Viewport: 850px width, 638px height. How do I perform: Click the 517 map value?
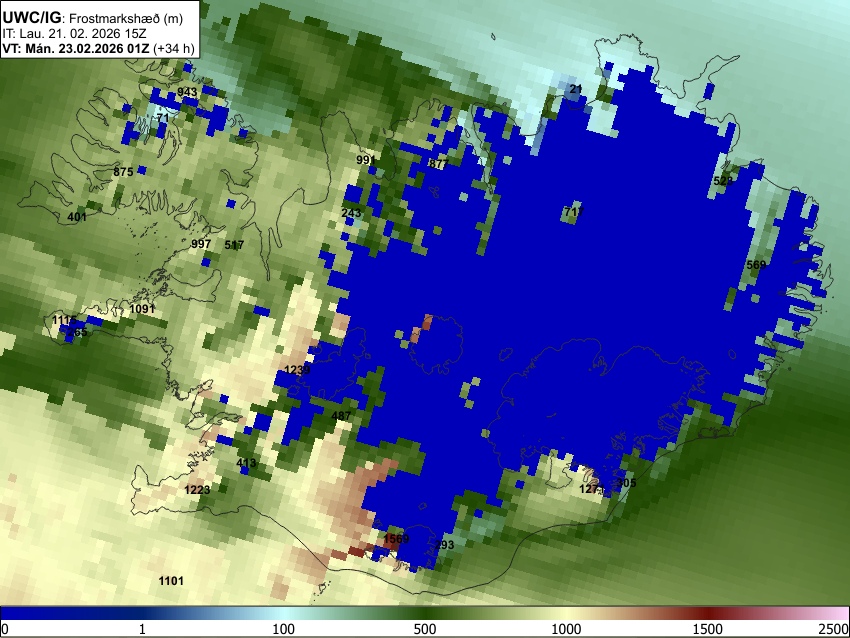pyautogui.click(x=234, y=245)
